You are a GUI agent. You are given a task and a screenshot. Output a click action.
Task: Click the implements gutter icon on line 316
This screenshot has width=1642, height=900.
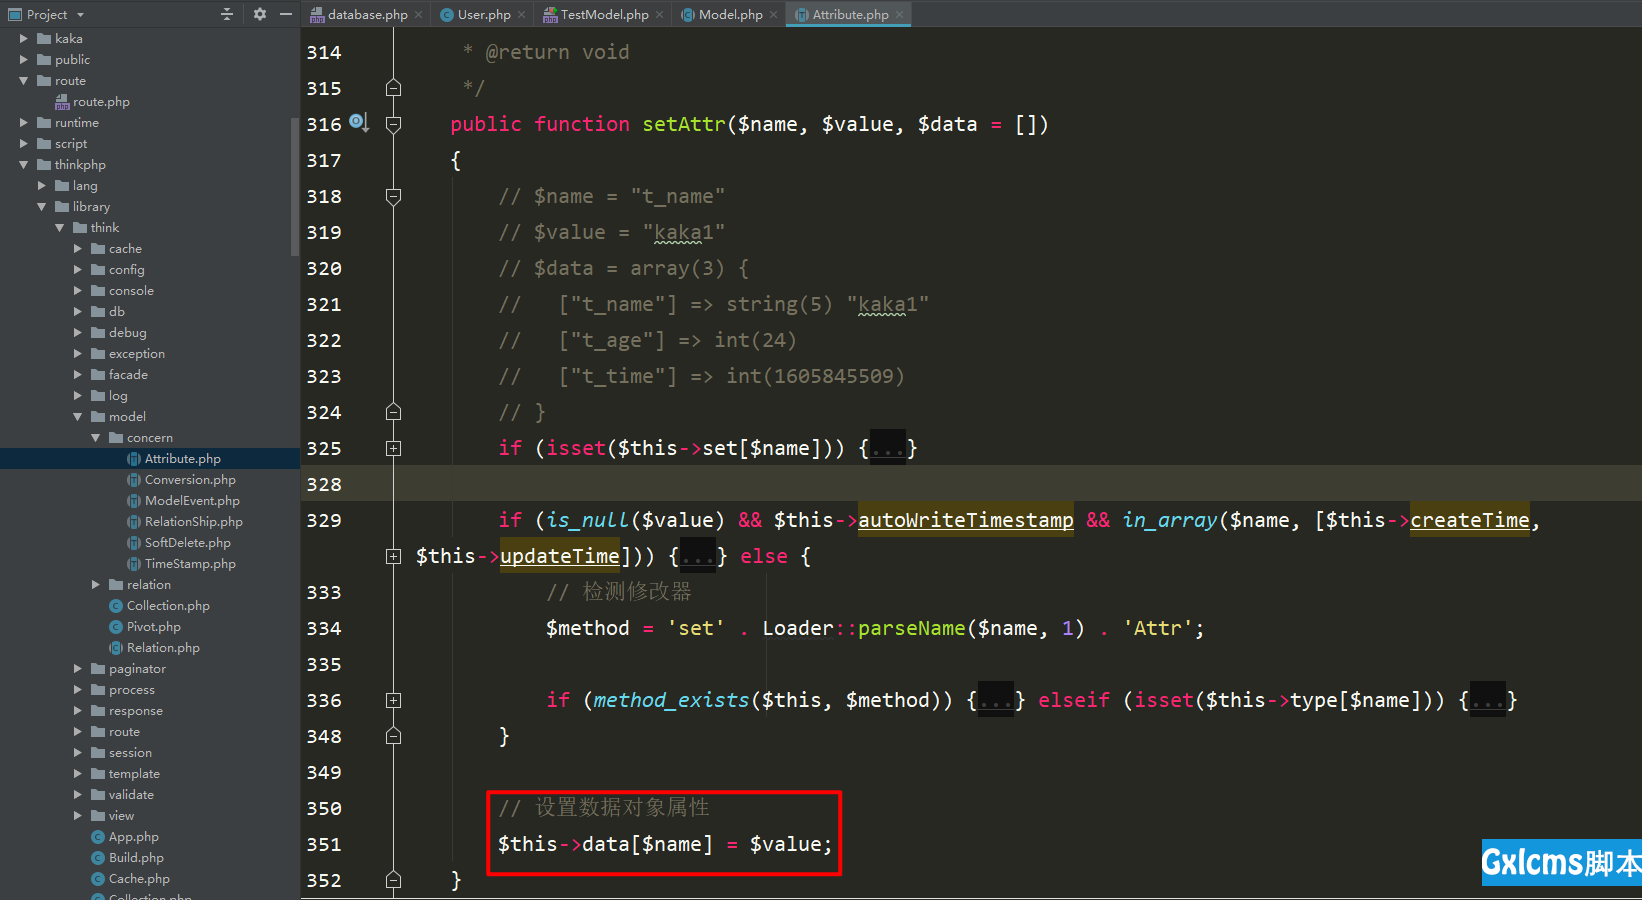tap(358, 123)
